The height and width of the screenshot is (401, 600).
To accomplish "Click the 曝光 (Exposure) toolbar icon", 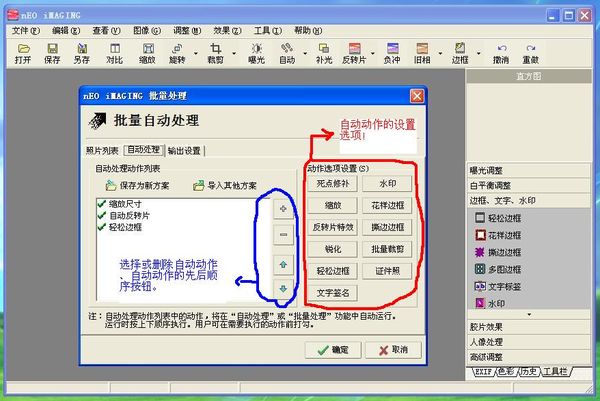I will click(x=257, y=52).
